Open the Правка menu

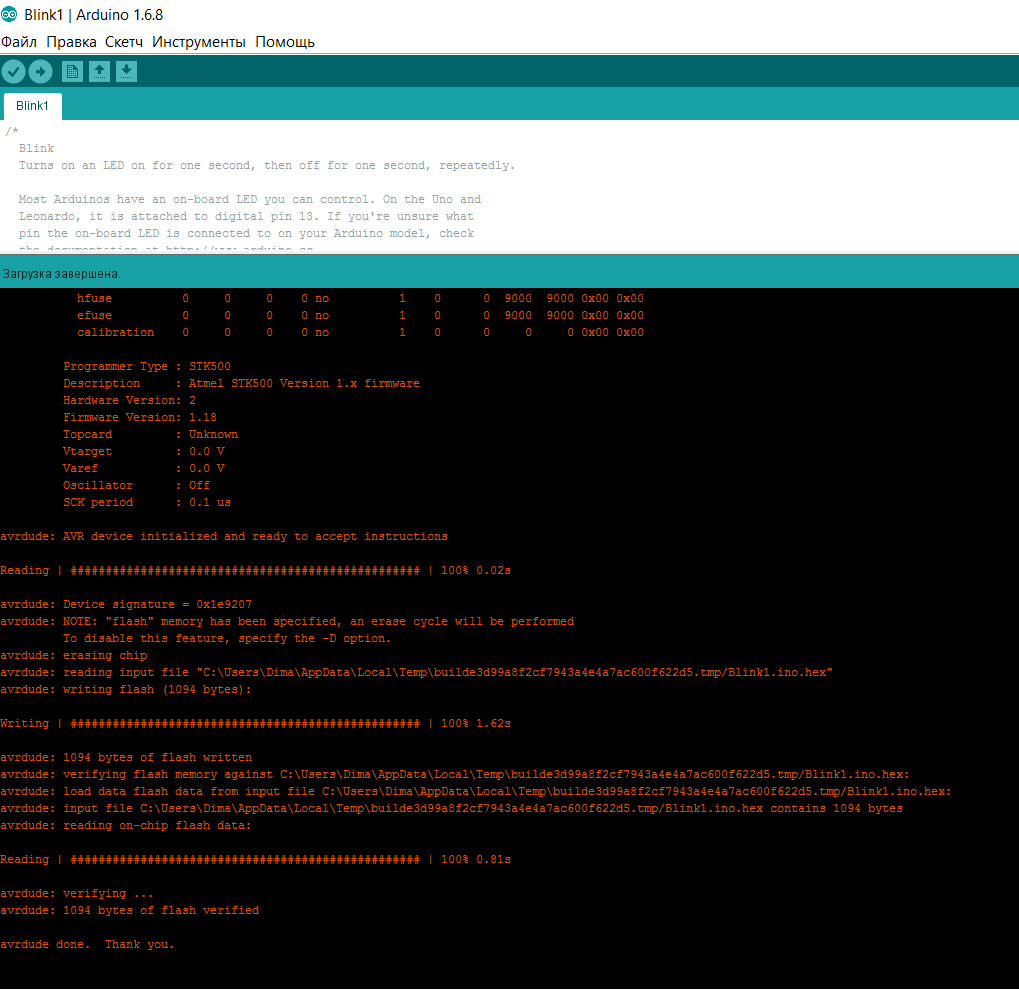(x=71, y=42)
